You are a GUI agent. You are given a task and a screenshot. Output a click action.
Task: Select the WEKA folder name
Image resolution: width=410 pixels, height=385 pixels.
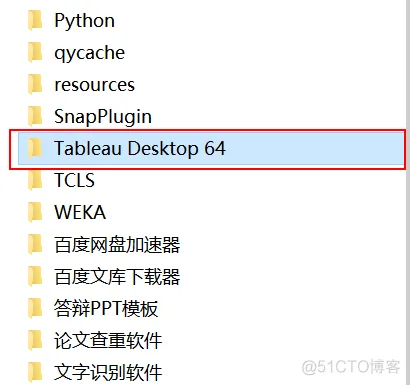click(x=80, y=212)
